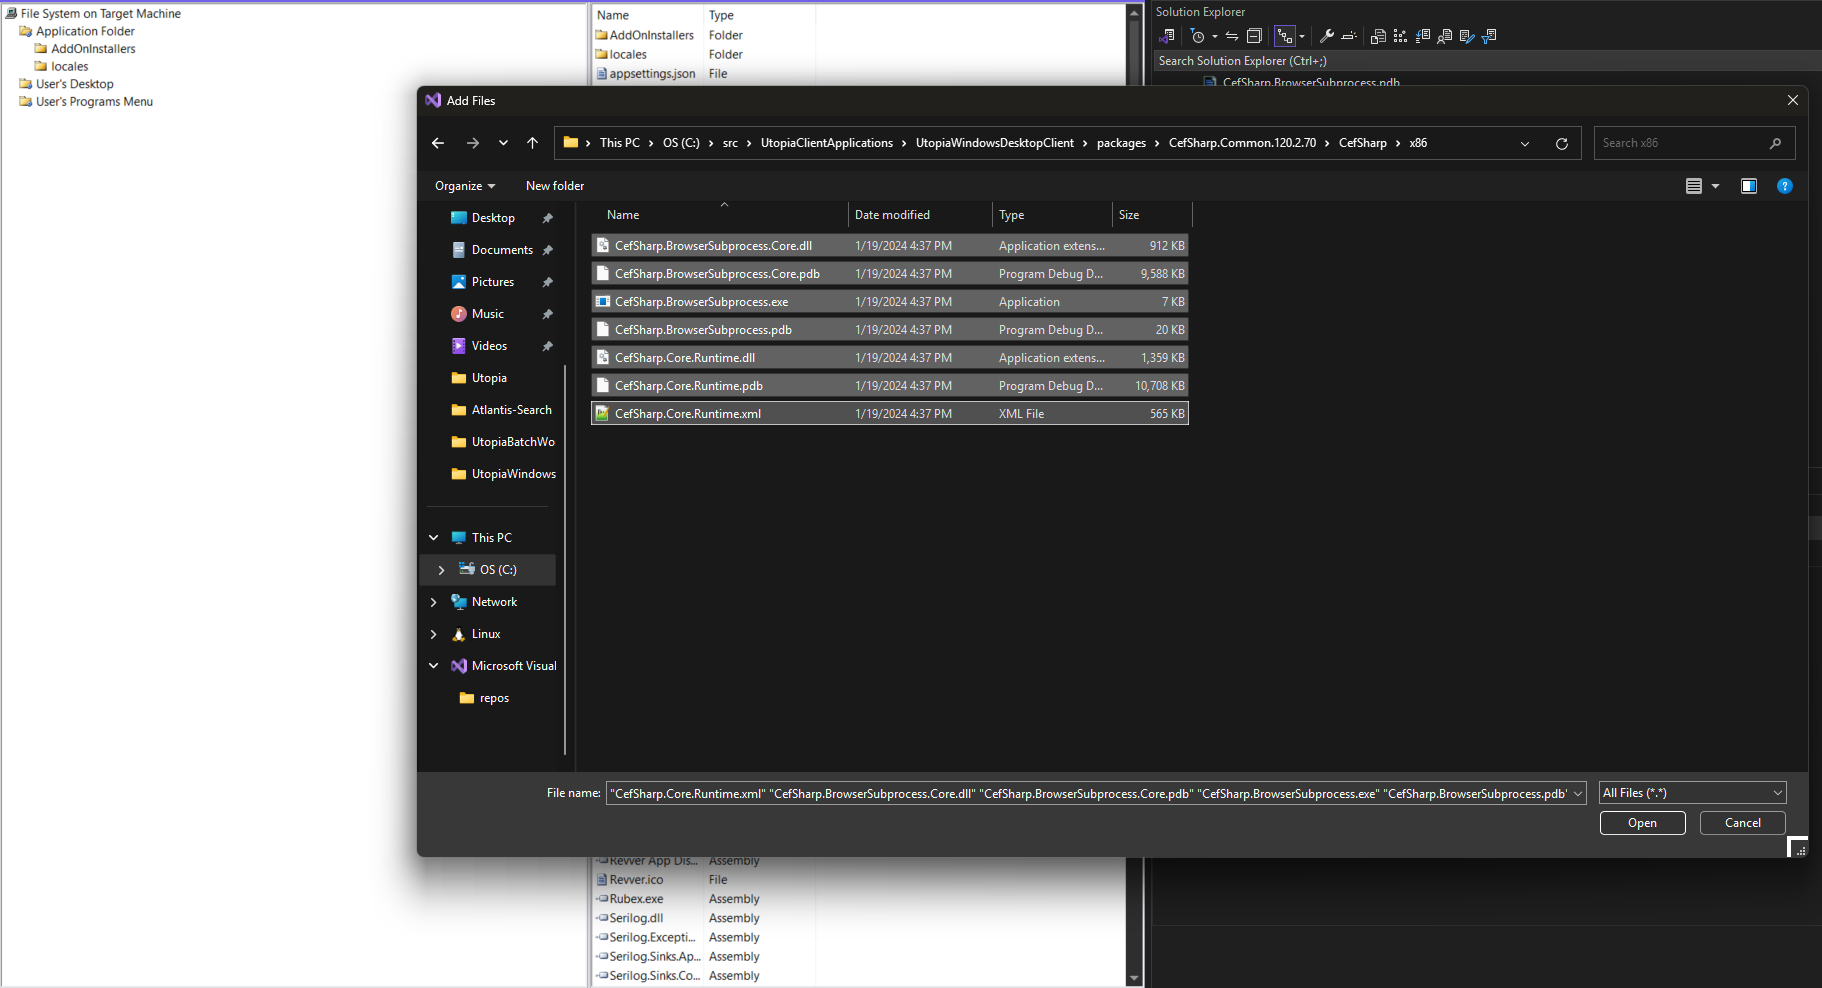Viewport: 1822px width, 988px height.
Task: Expand address bar previous locations dropdown
Action: pyautogui.click(x=1525, y=144)
